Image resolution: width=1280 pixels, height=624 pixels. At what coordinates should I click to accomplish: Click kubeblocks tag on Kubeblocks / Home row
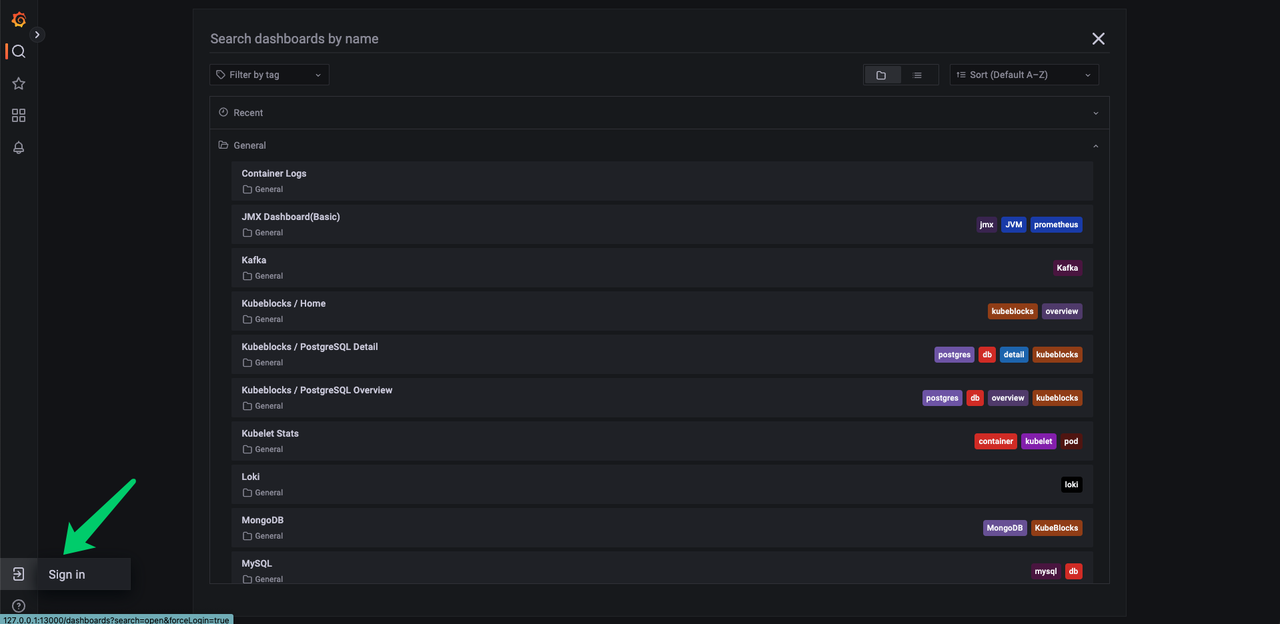(1012, 311)
